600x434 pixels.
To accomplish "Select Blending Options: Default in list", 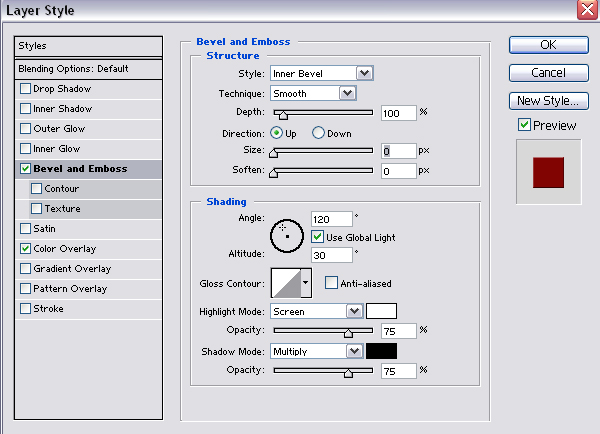I will click(89, 68).
